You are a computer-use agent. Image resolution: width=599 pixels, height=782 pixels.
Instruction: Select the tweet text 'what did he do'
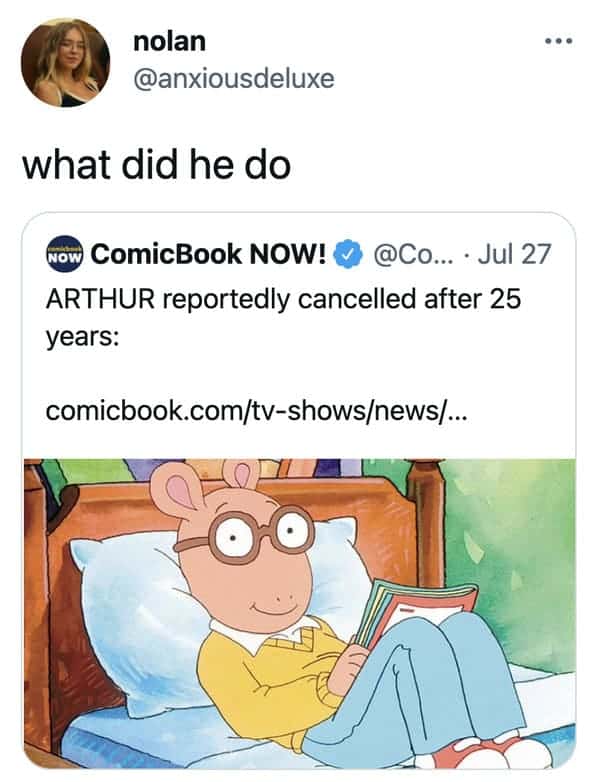[x=156, y=166]
